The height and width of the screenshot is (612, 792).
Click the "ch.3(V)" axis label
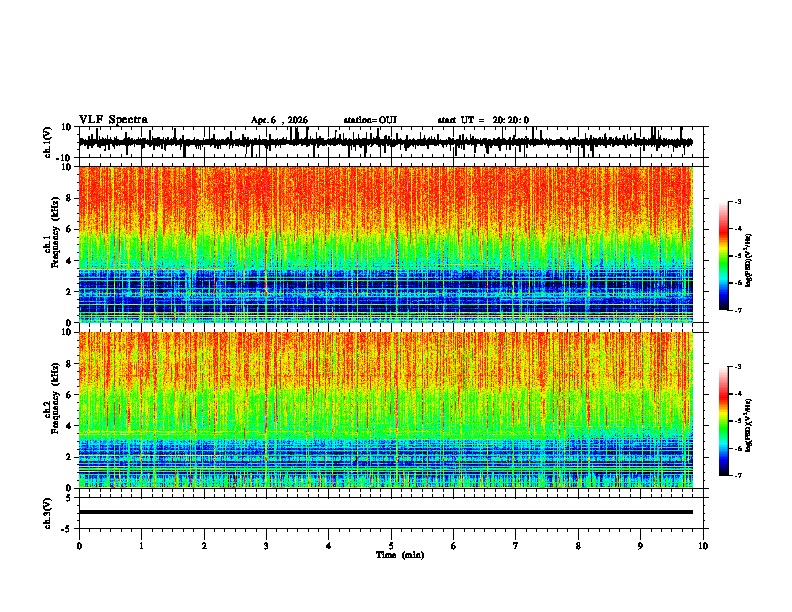48,513
